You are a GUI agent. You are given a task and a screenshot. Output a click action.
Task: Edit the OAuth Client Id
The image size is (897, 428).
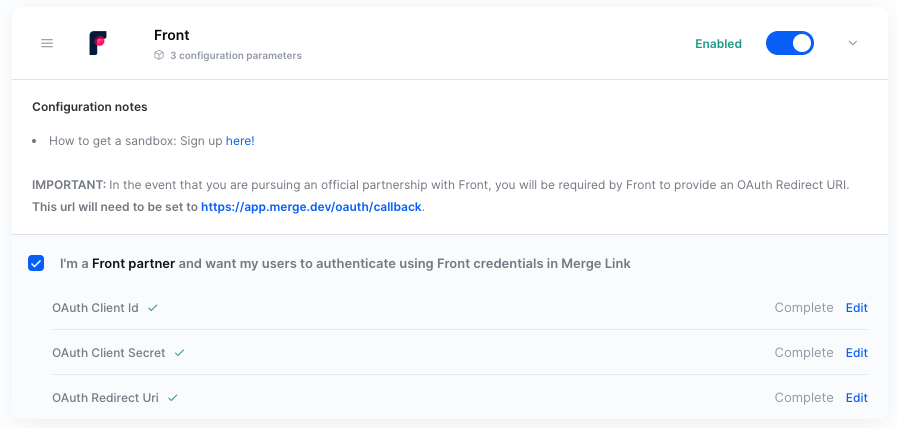pyautogui.click(x=856, y=308)
